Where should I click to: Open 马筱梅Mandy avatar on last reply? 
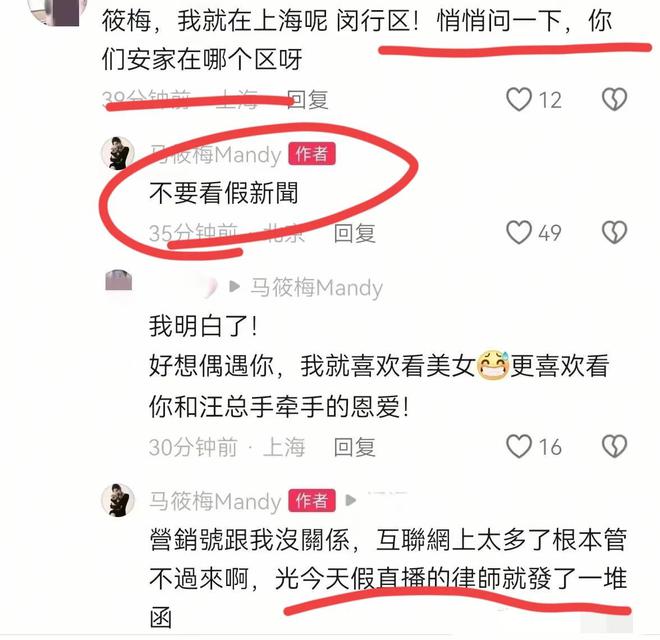[x=118, y=500]
